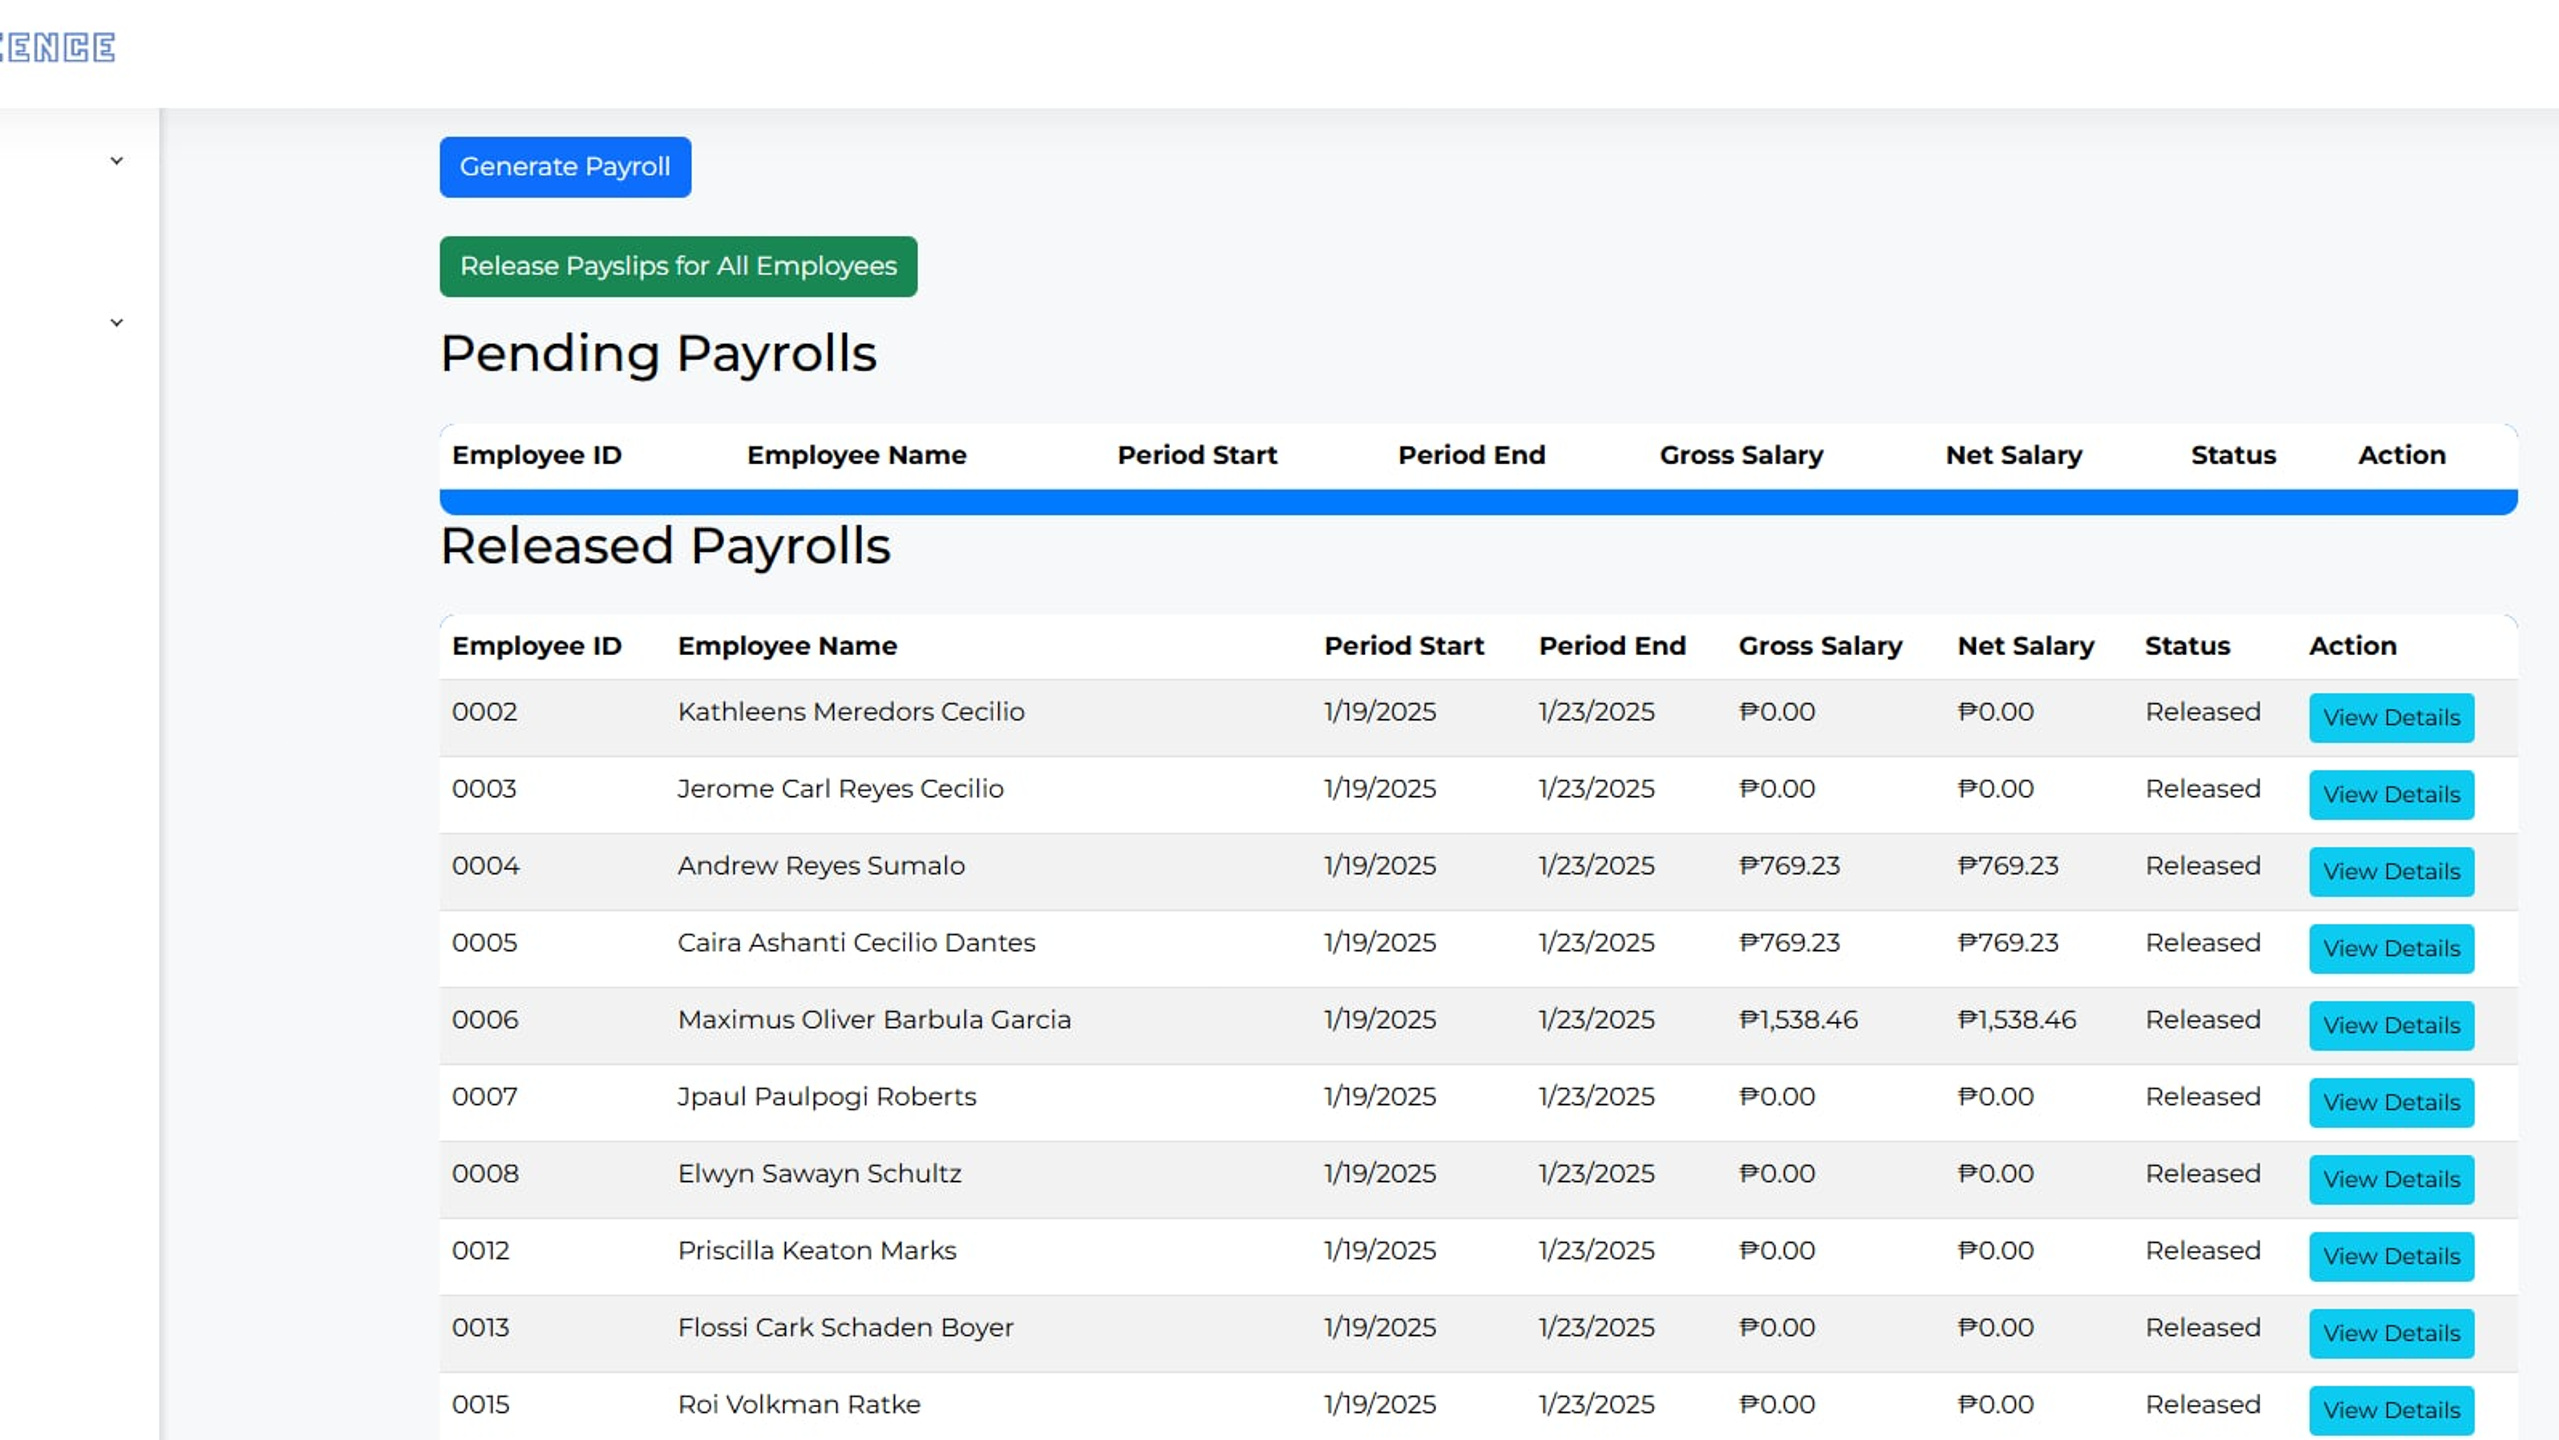2559x1440 pixels.
Task: Click gross salary ₱769.23 for employee 0005
Action: pos(1789,943)
